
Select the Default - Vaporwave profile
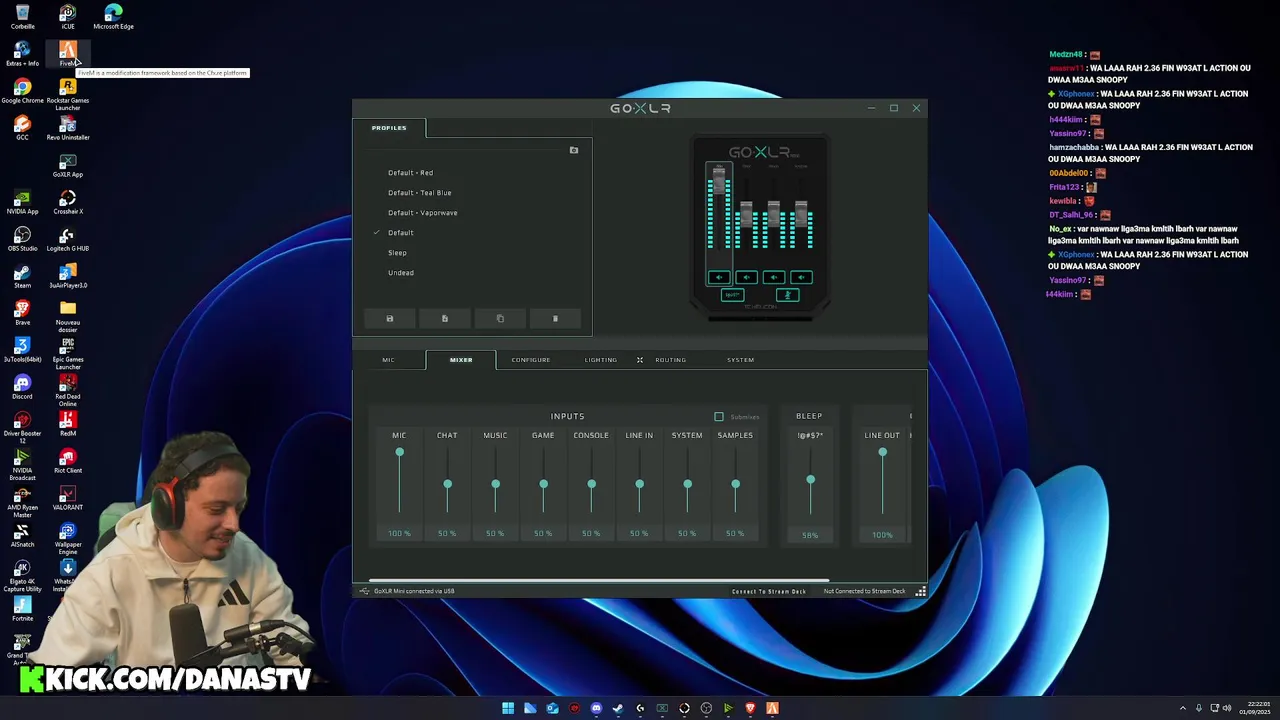[423, 213]
